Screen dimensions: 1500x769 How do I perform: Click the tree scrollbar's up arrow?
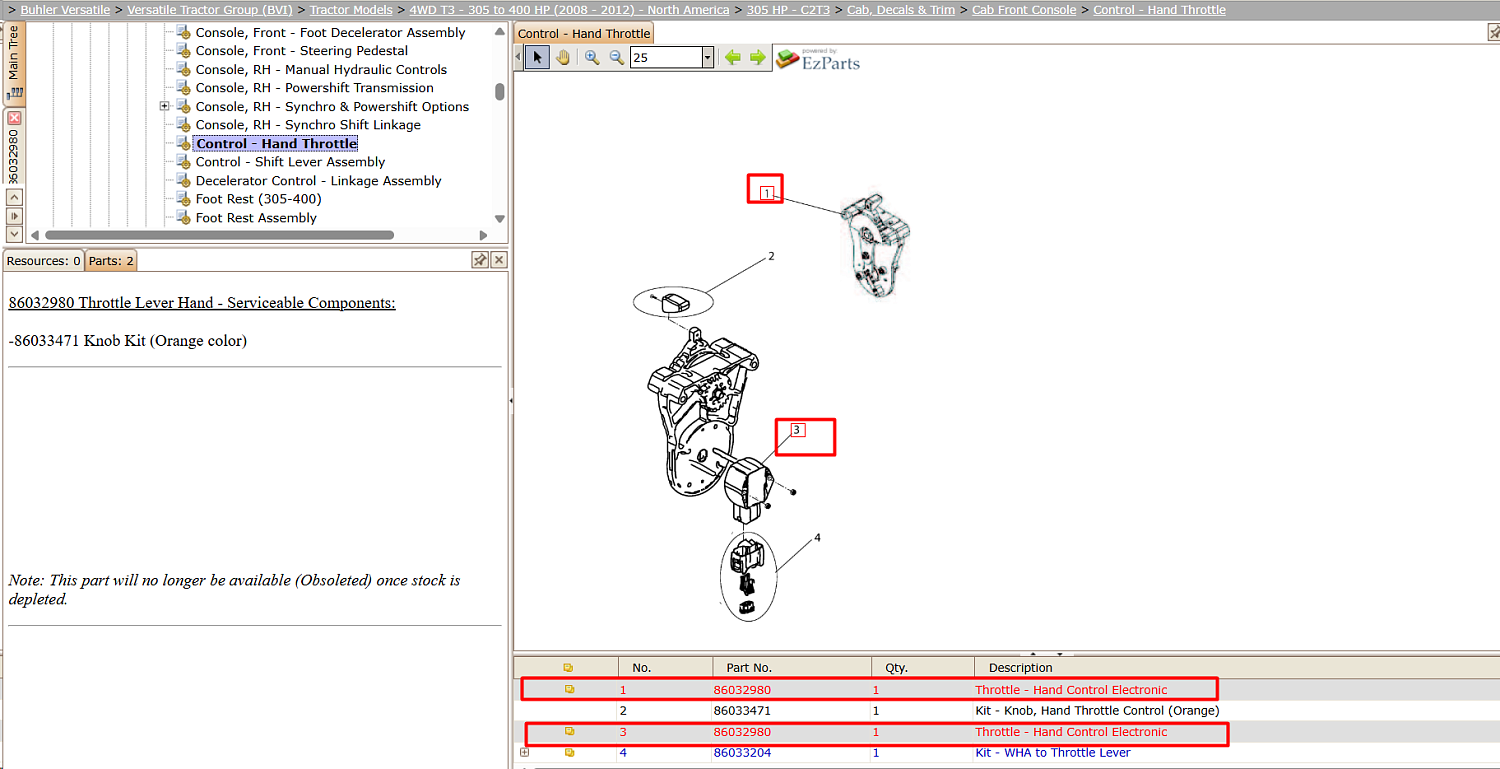pyautogui.click(x=500, y=31)
